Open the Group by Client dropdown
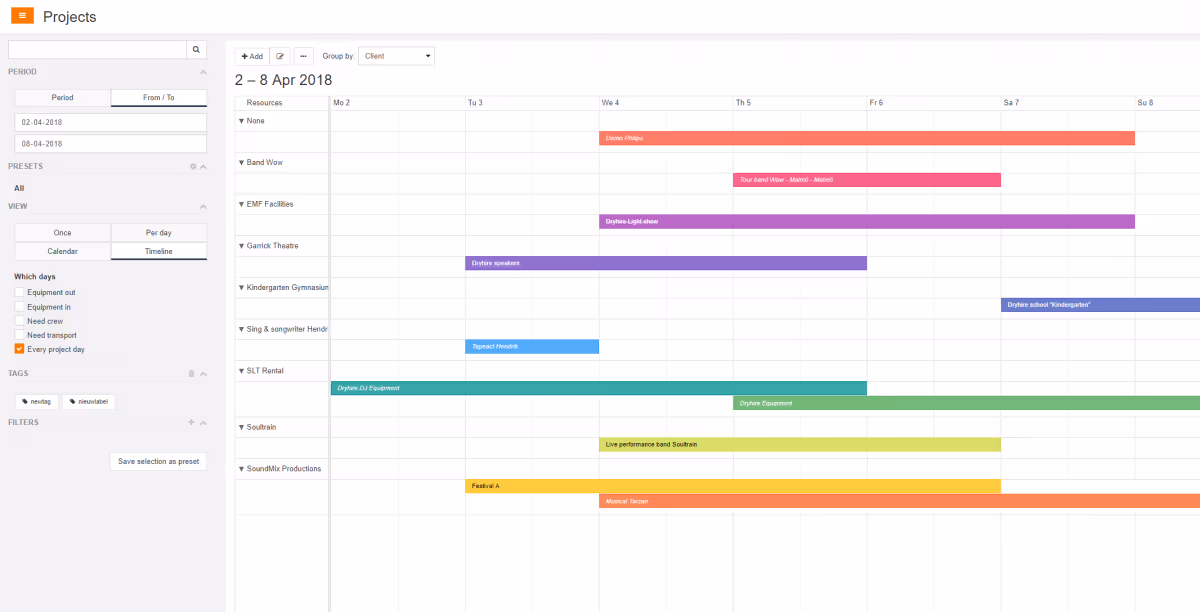The height and width of the screenshot is (612, 1200). coord(396,56)
